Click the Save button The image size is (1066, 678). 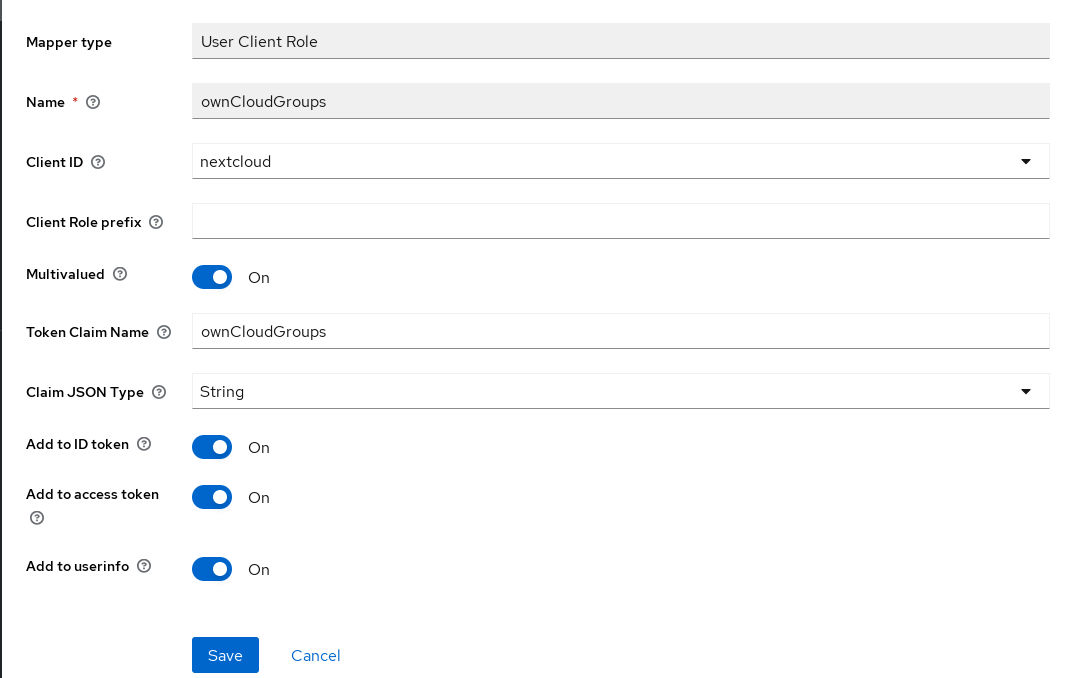pos(225,655)
